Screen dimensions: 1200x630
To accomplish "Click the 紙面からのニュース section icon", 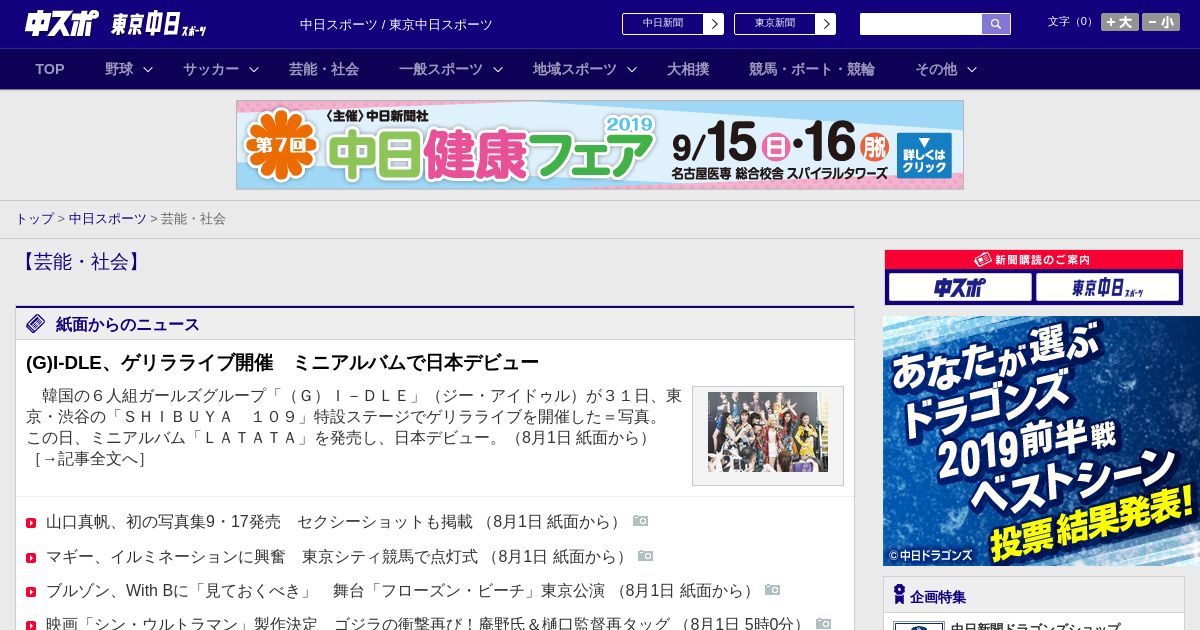I will [36, 324].
